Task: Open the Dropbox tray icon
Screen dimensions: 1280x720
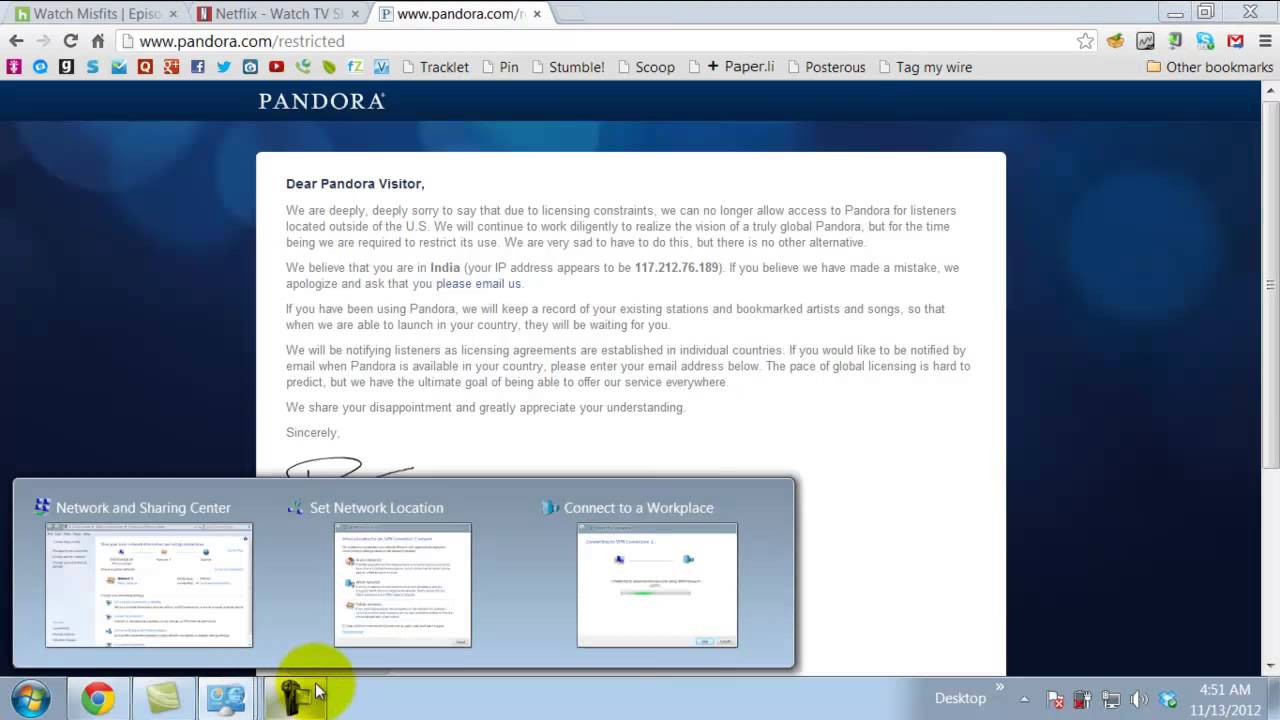Action: click(1167, 699)
